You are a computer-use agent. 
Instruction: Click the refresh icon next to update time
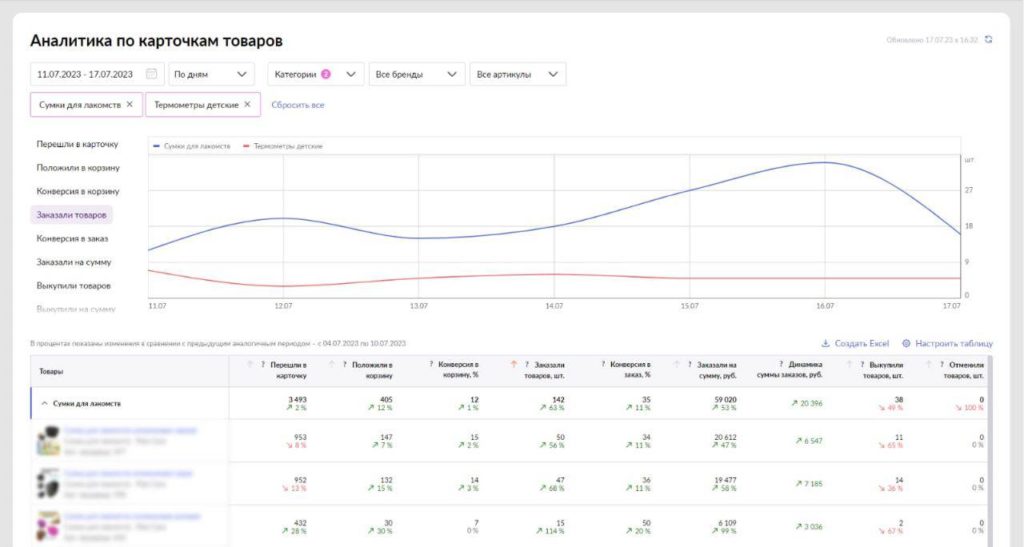[x=989, y=40]
